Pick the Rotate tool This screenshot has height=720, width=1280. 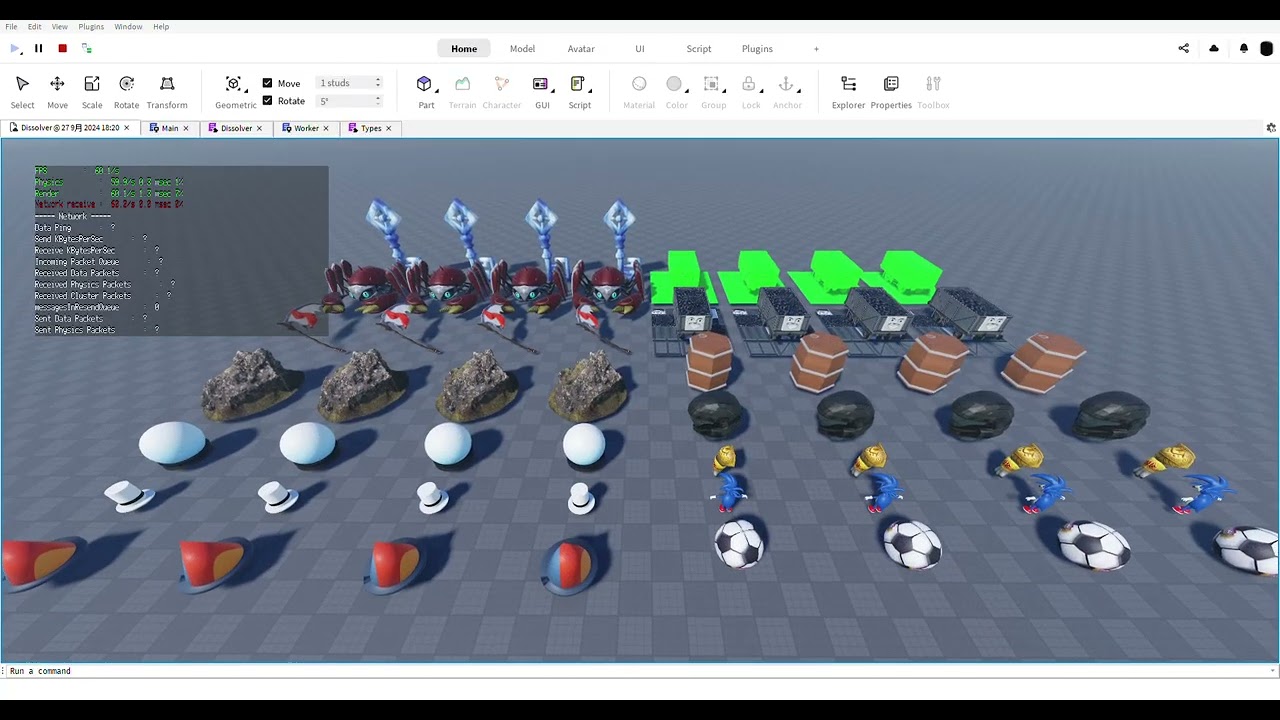pyautogui.click(x=127, y=91)
